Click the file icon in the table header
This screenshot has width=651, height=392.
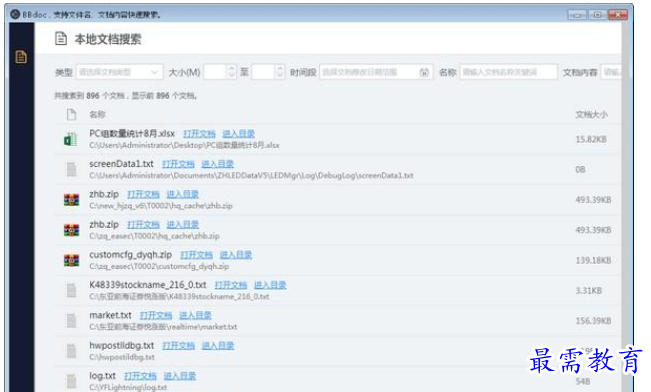[x=71, y=114]
